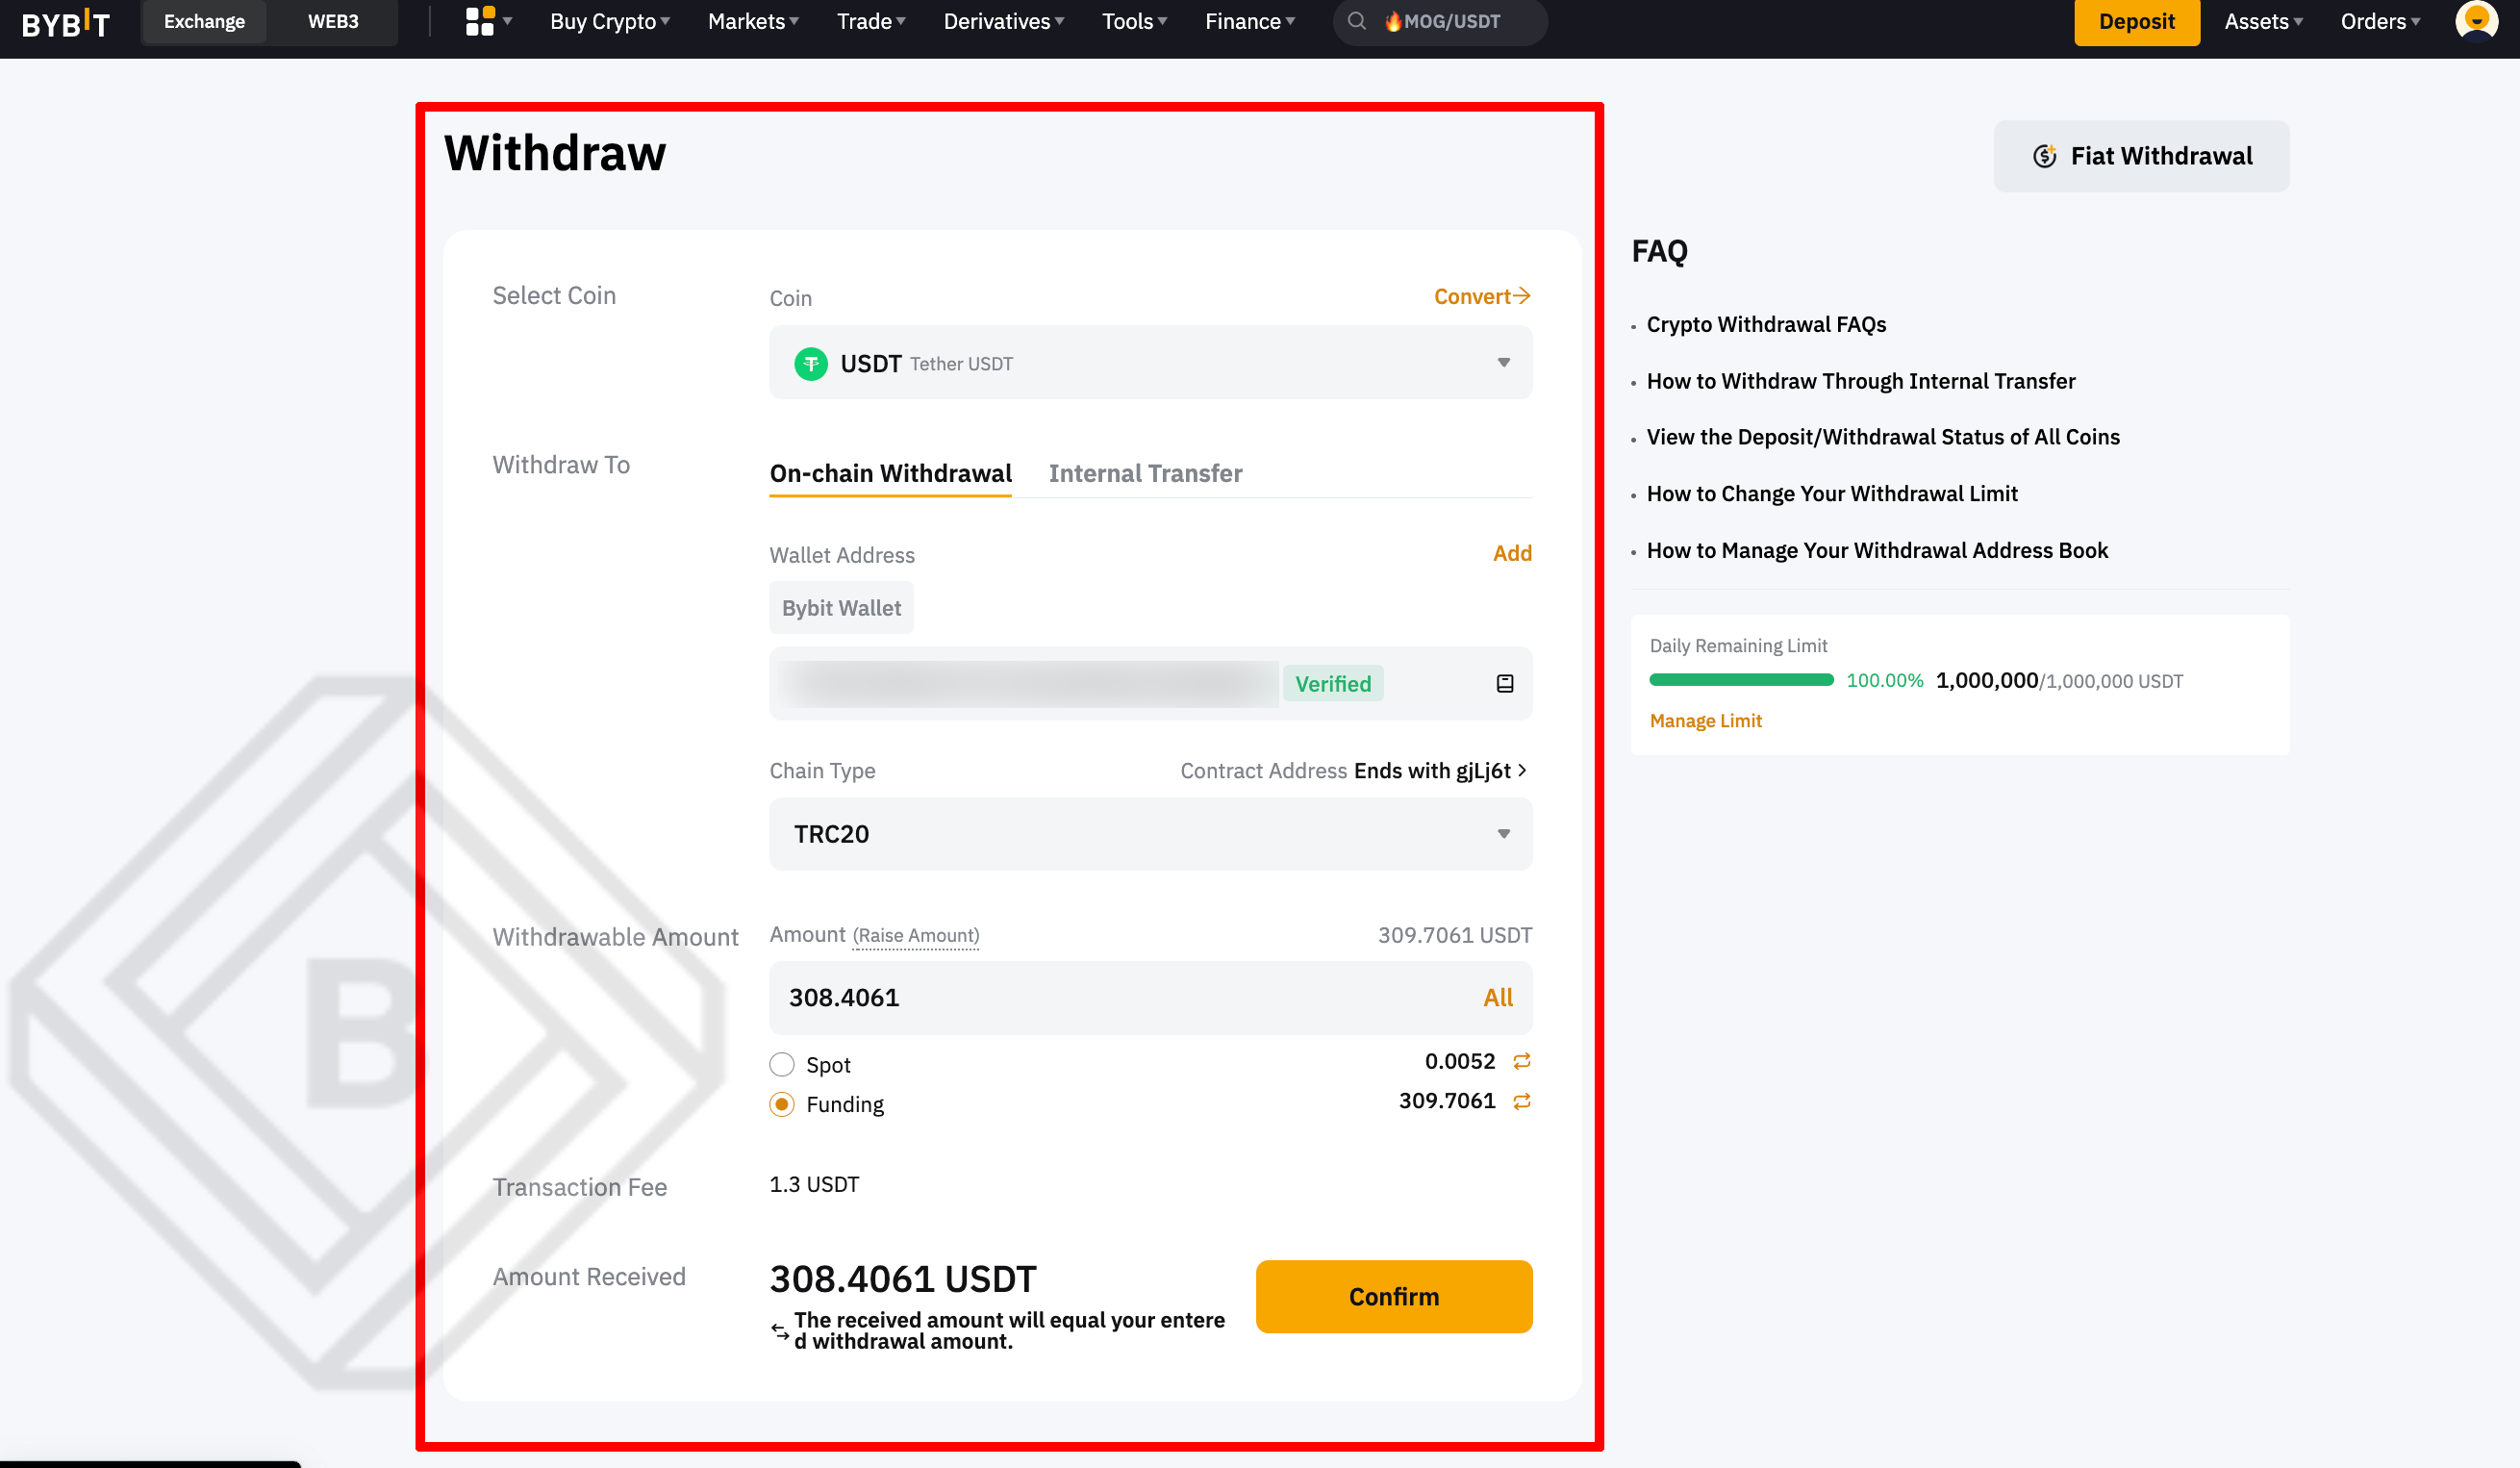
Task: Click refresh icon next to Funding balance
Action: pos(1521,1101)
